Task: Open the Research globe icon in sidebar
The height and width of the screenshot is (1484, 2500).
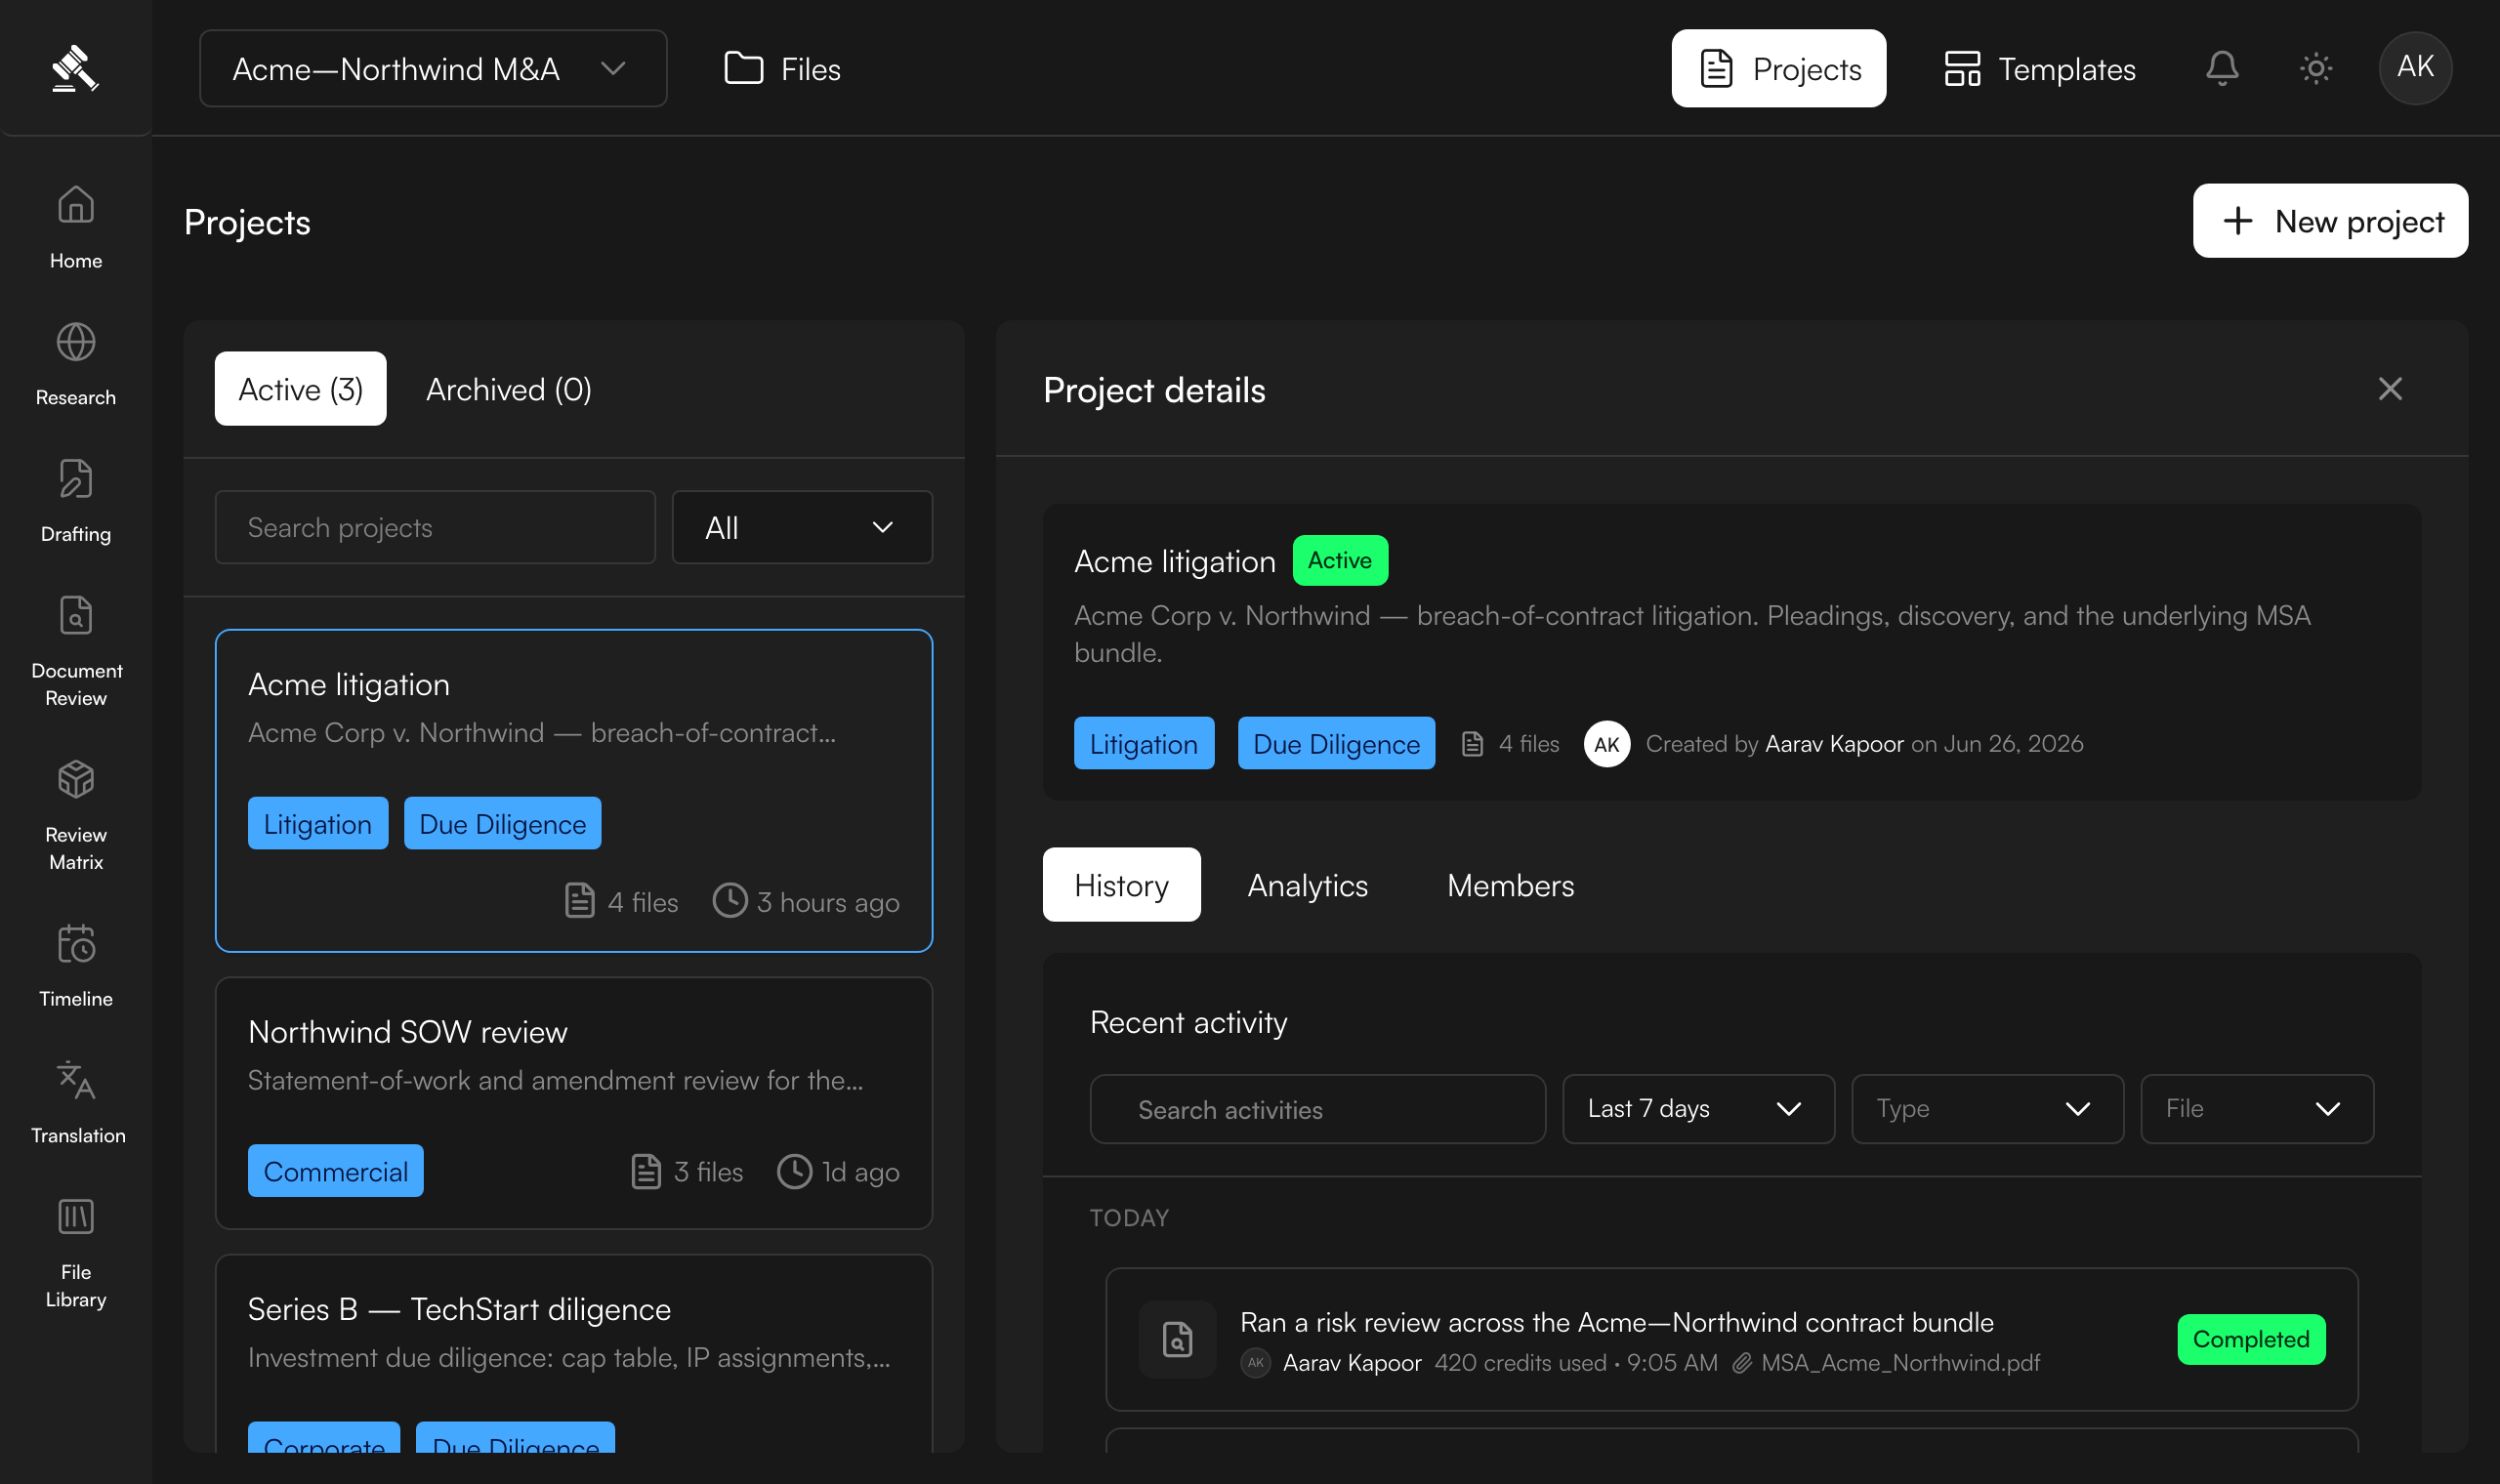Action: pos(76,343)
